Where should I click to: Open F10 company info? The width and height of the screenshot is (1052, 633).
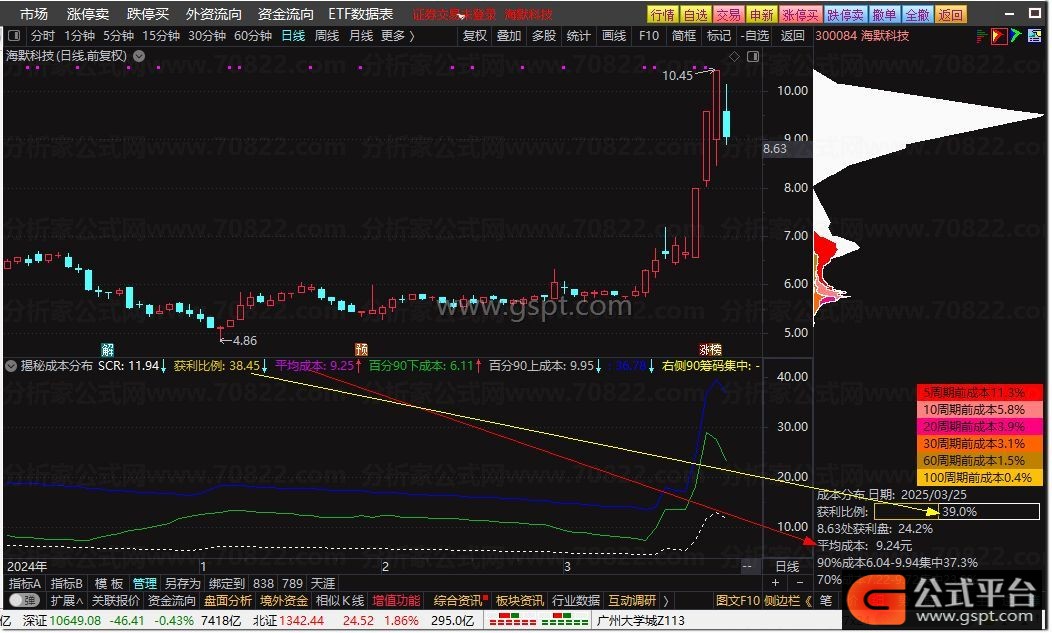point(649,36)
